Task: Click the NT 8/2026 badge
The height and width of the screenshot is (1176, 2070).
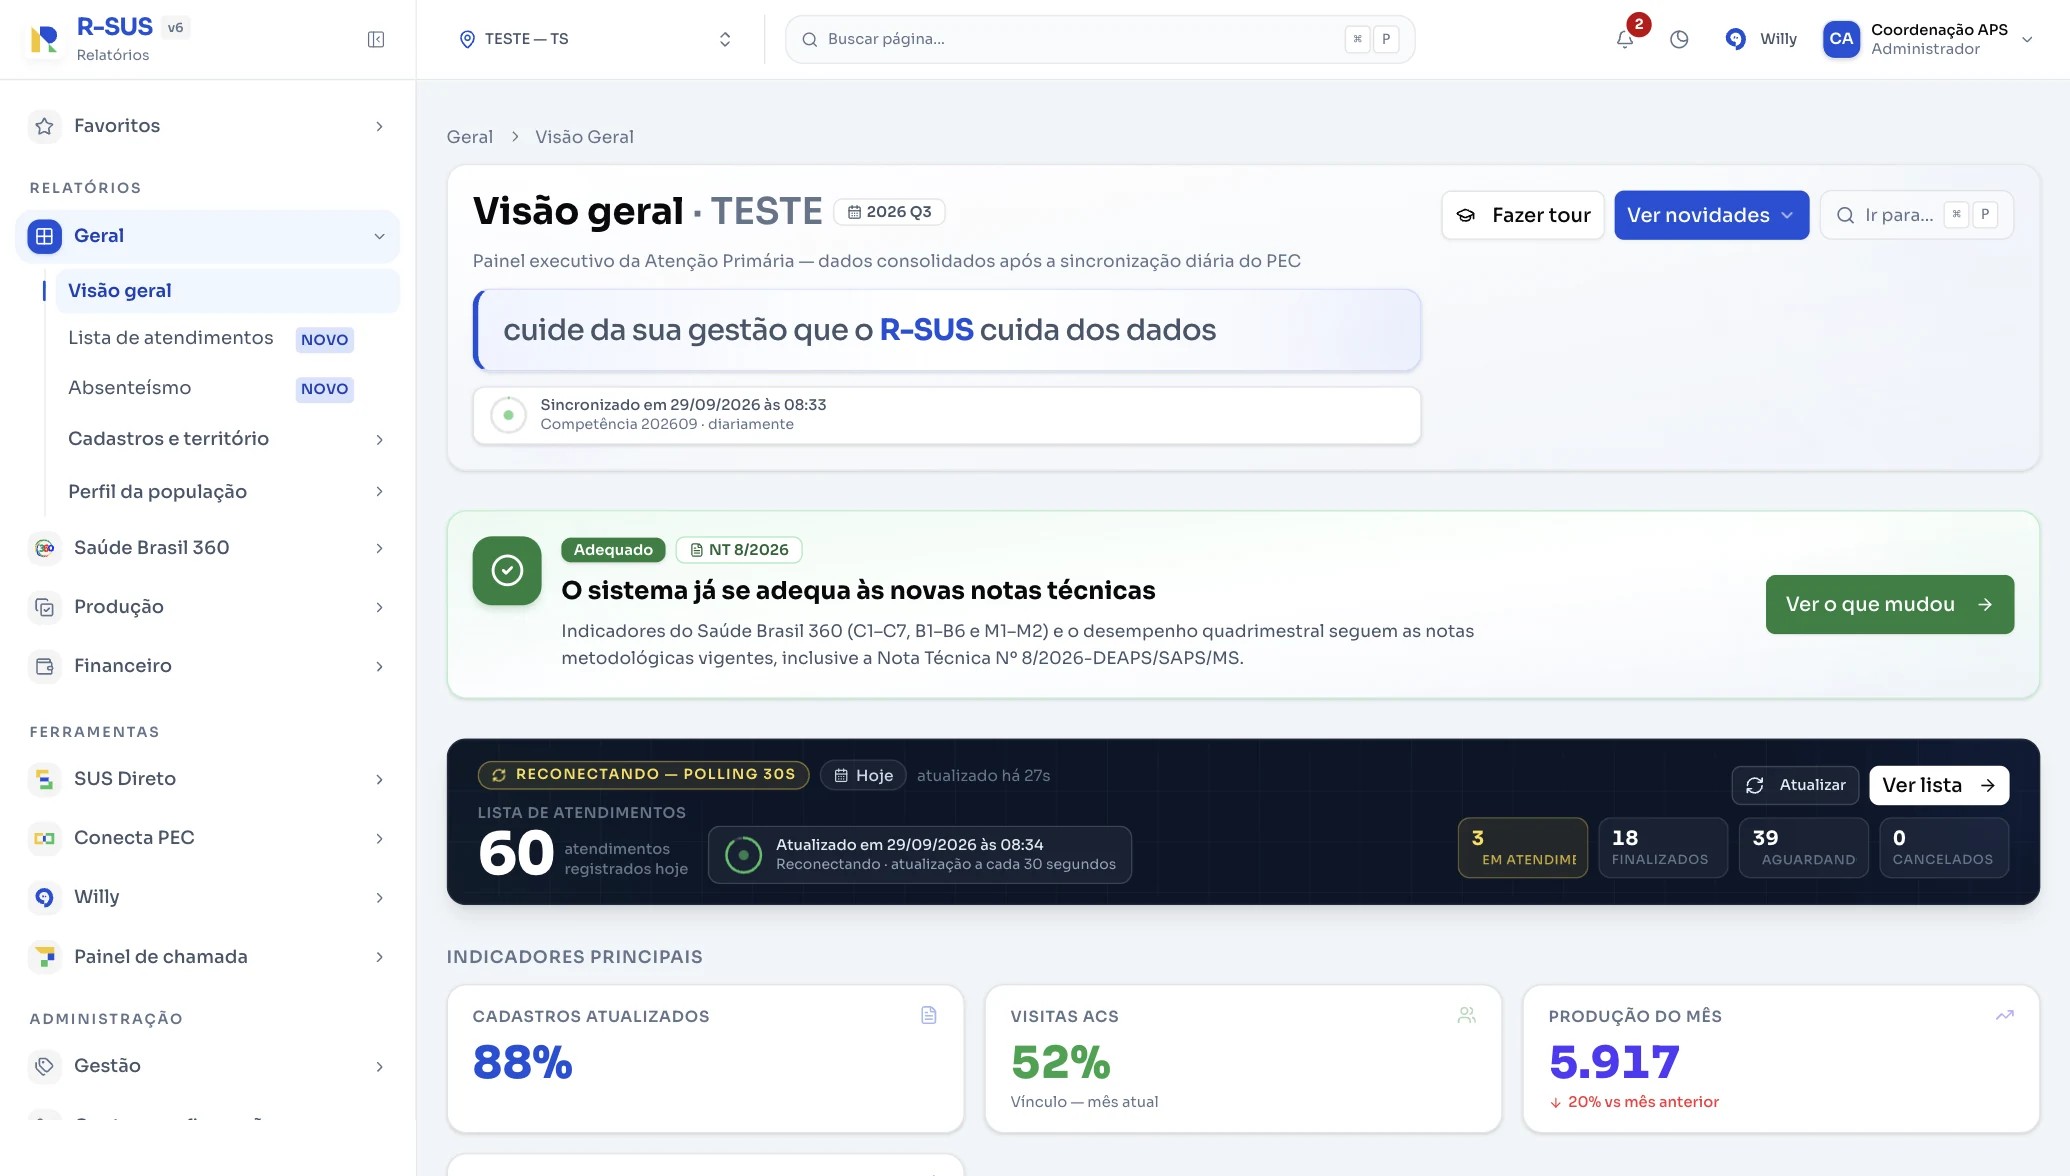Action: pos(739,550)
